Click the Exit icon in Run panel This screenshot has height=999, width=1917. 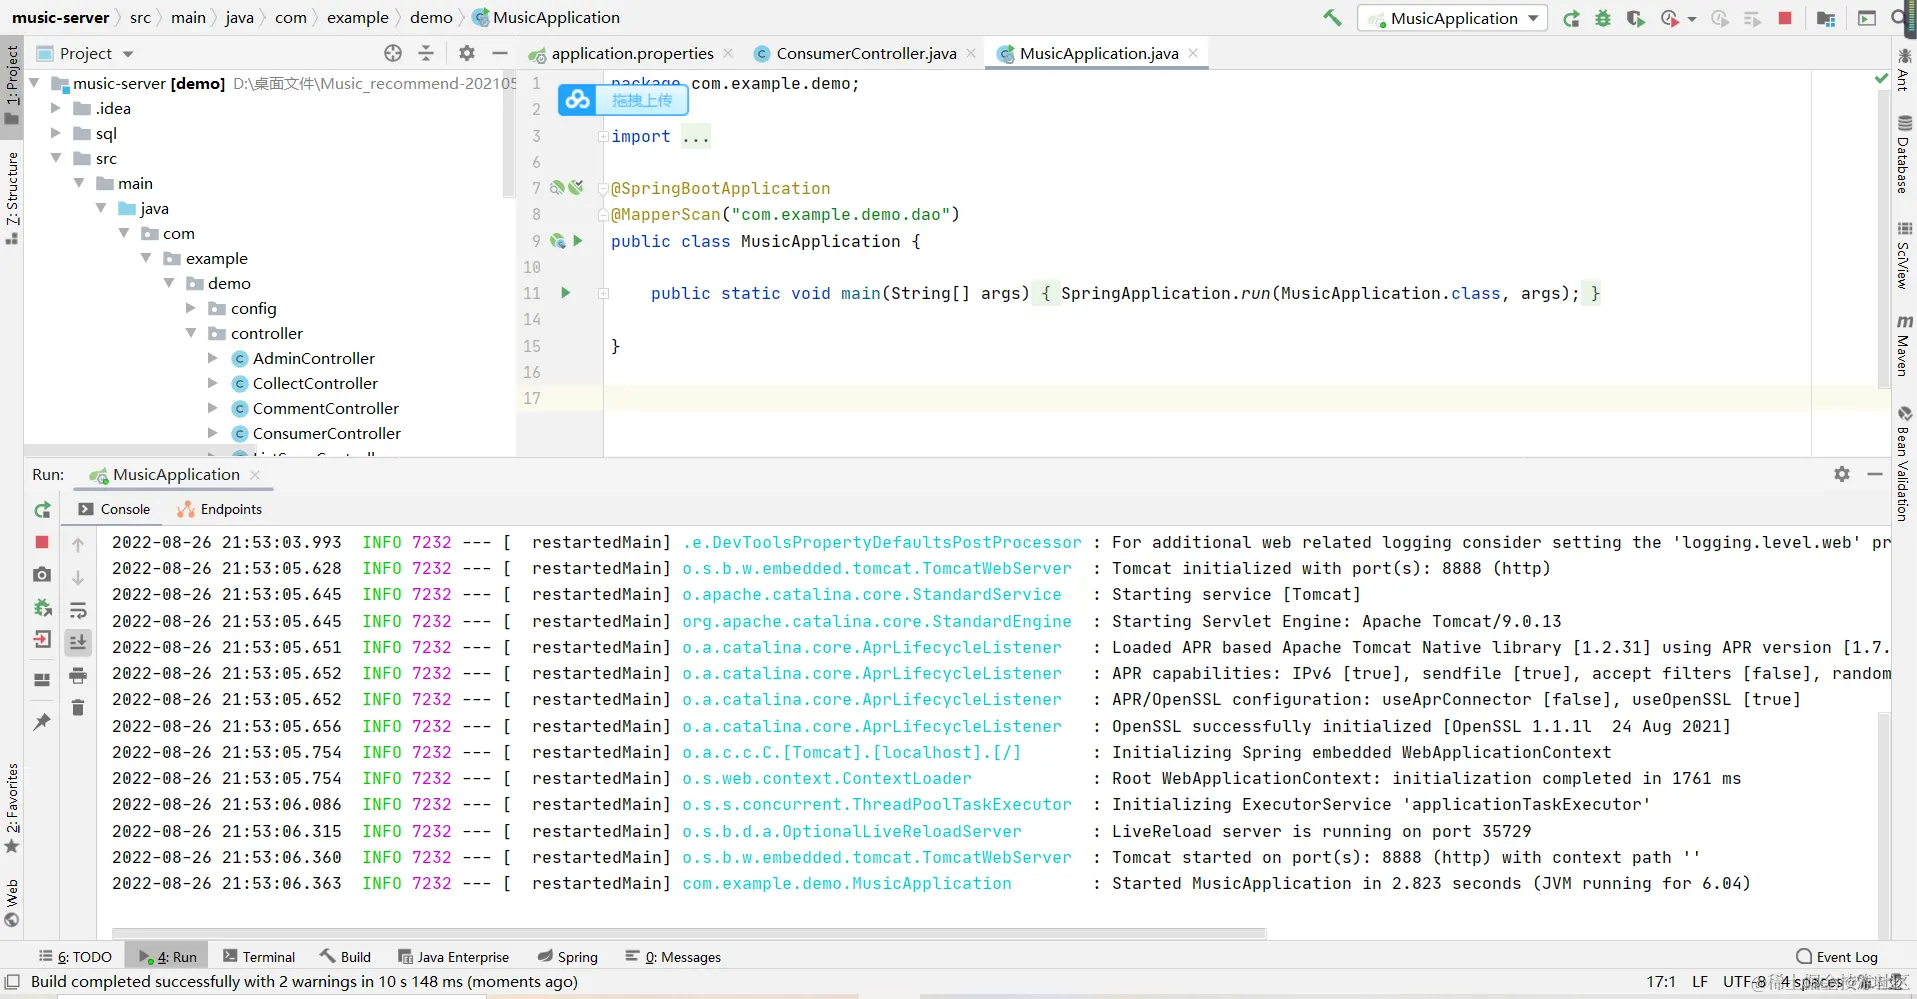[x=42, y=640]
